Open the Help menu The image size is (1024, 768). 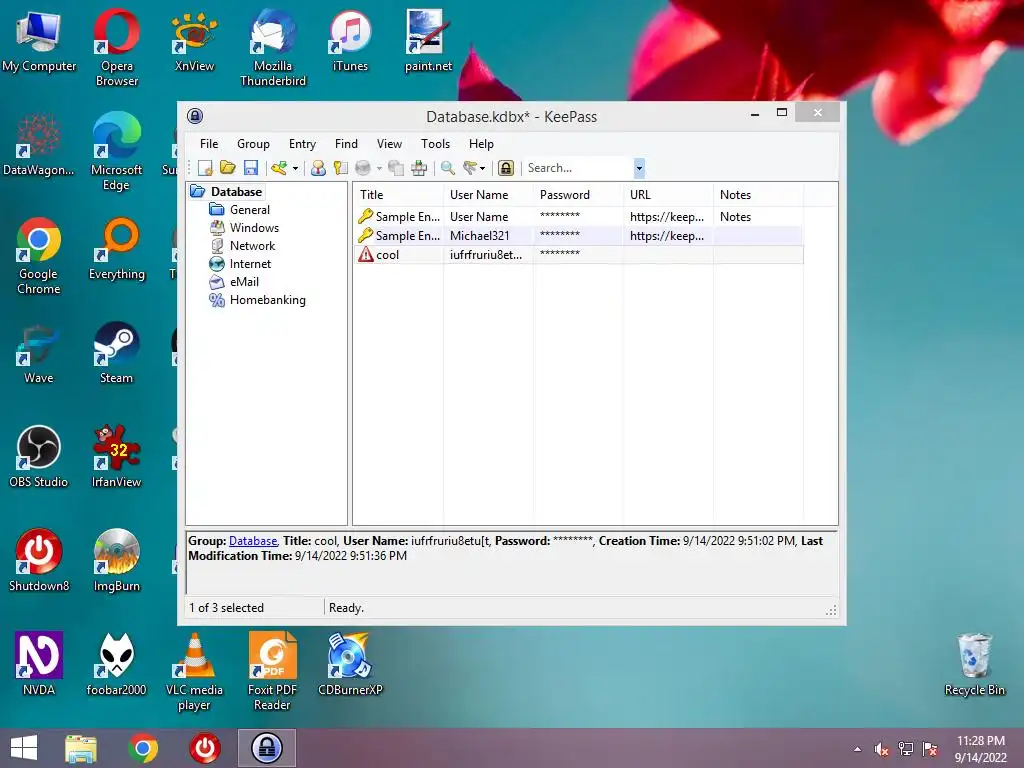pos(481,144)
